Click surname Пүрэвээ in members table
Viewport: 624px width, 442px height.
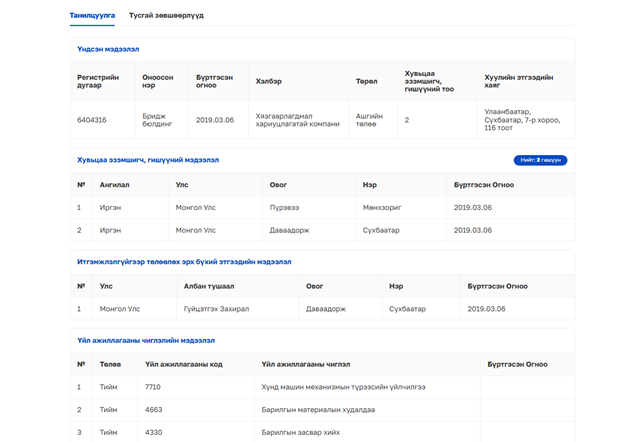(284, 208)
